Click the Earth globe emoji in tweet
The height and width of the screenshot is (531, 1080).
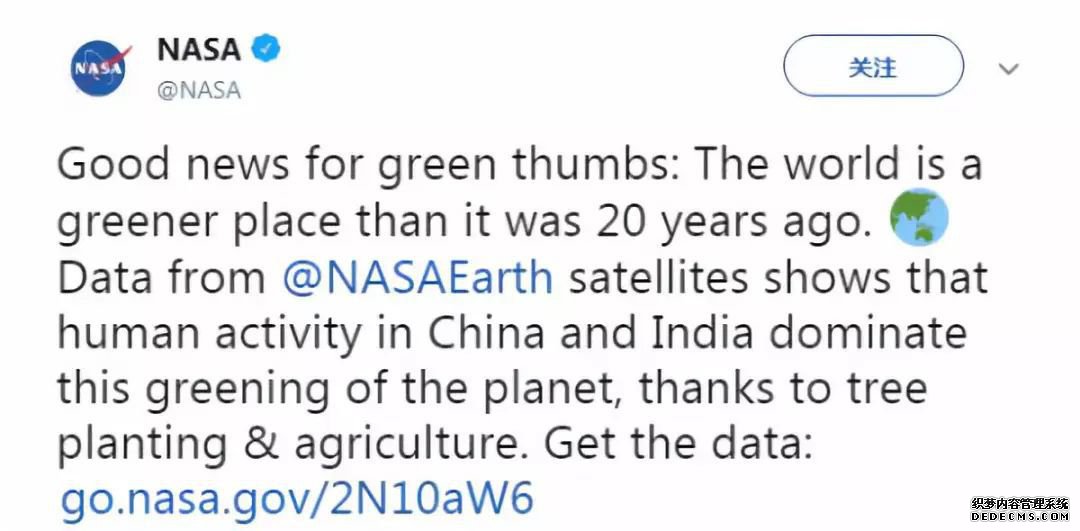click(919, 218)
